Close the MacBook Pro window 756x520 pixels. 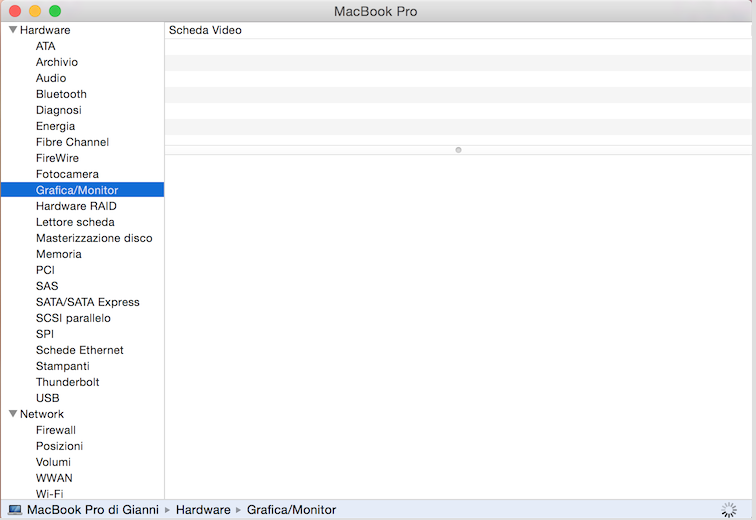point(15,11)
